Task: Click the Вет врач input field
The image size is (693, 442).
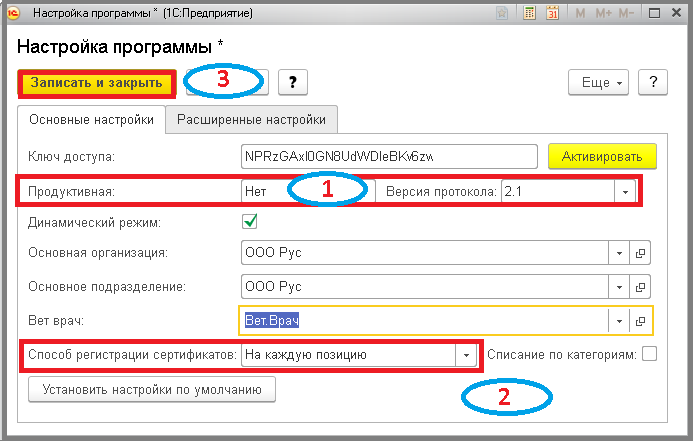Action: [x=424, y=320]
